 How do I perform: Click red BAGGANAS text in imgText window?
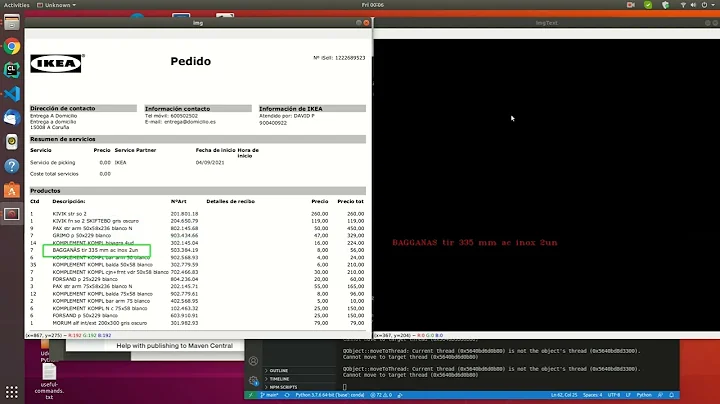click(x=474, y=242)
